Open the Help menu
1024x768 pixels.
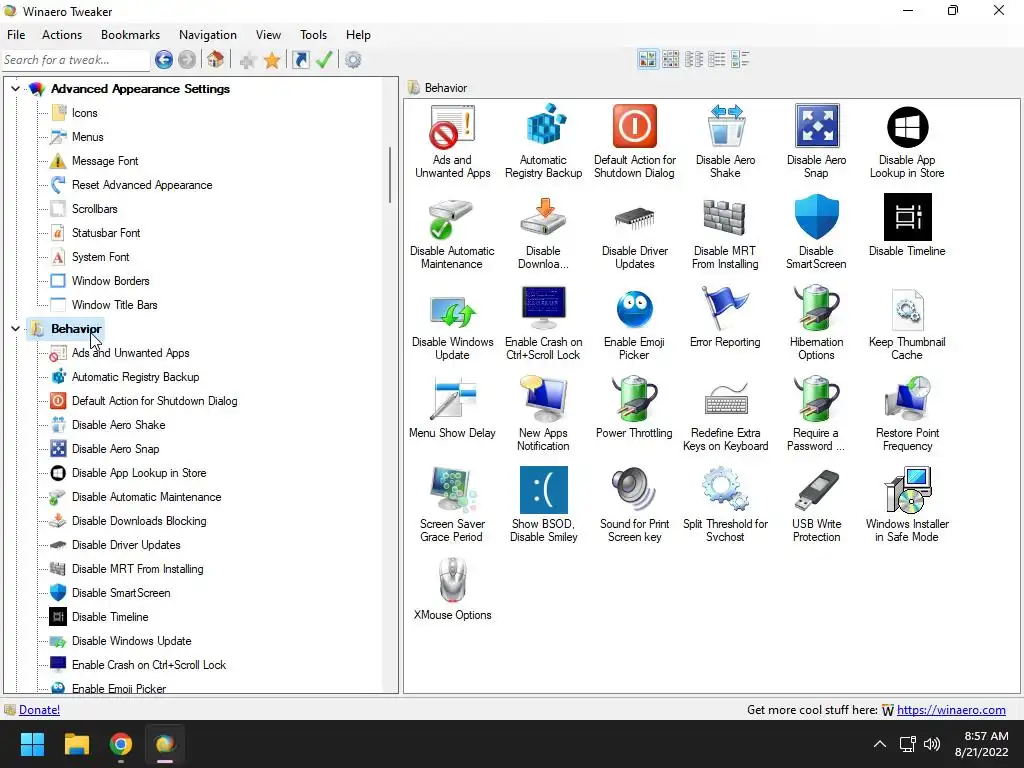point(358,35)
